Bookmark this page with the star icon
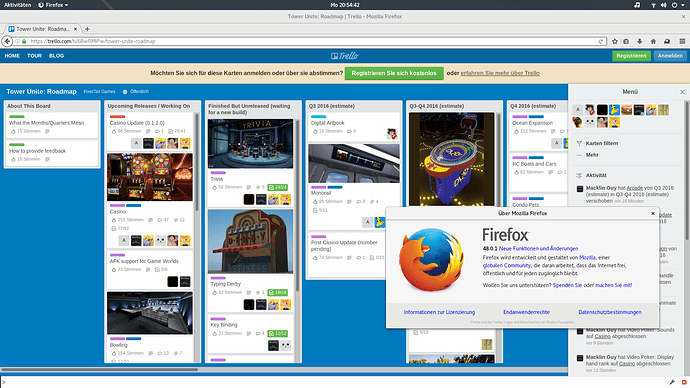This screenshot has height=388, width=690. pyautogui.click(x=615, y=41)
